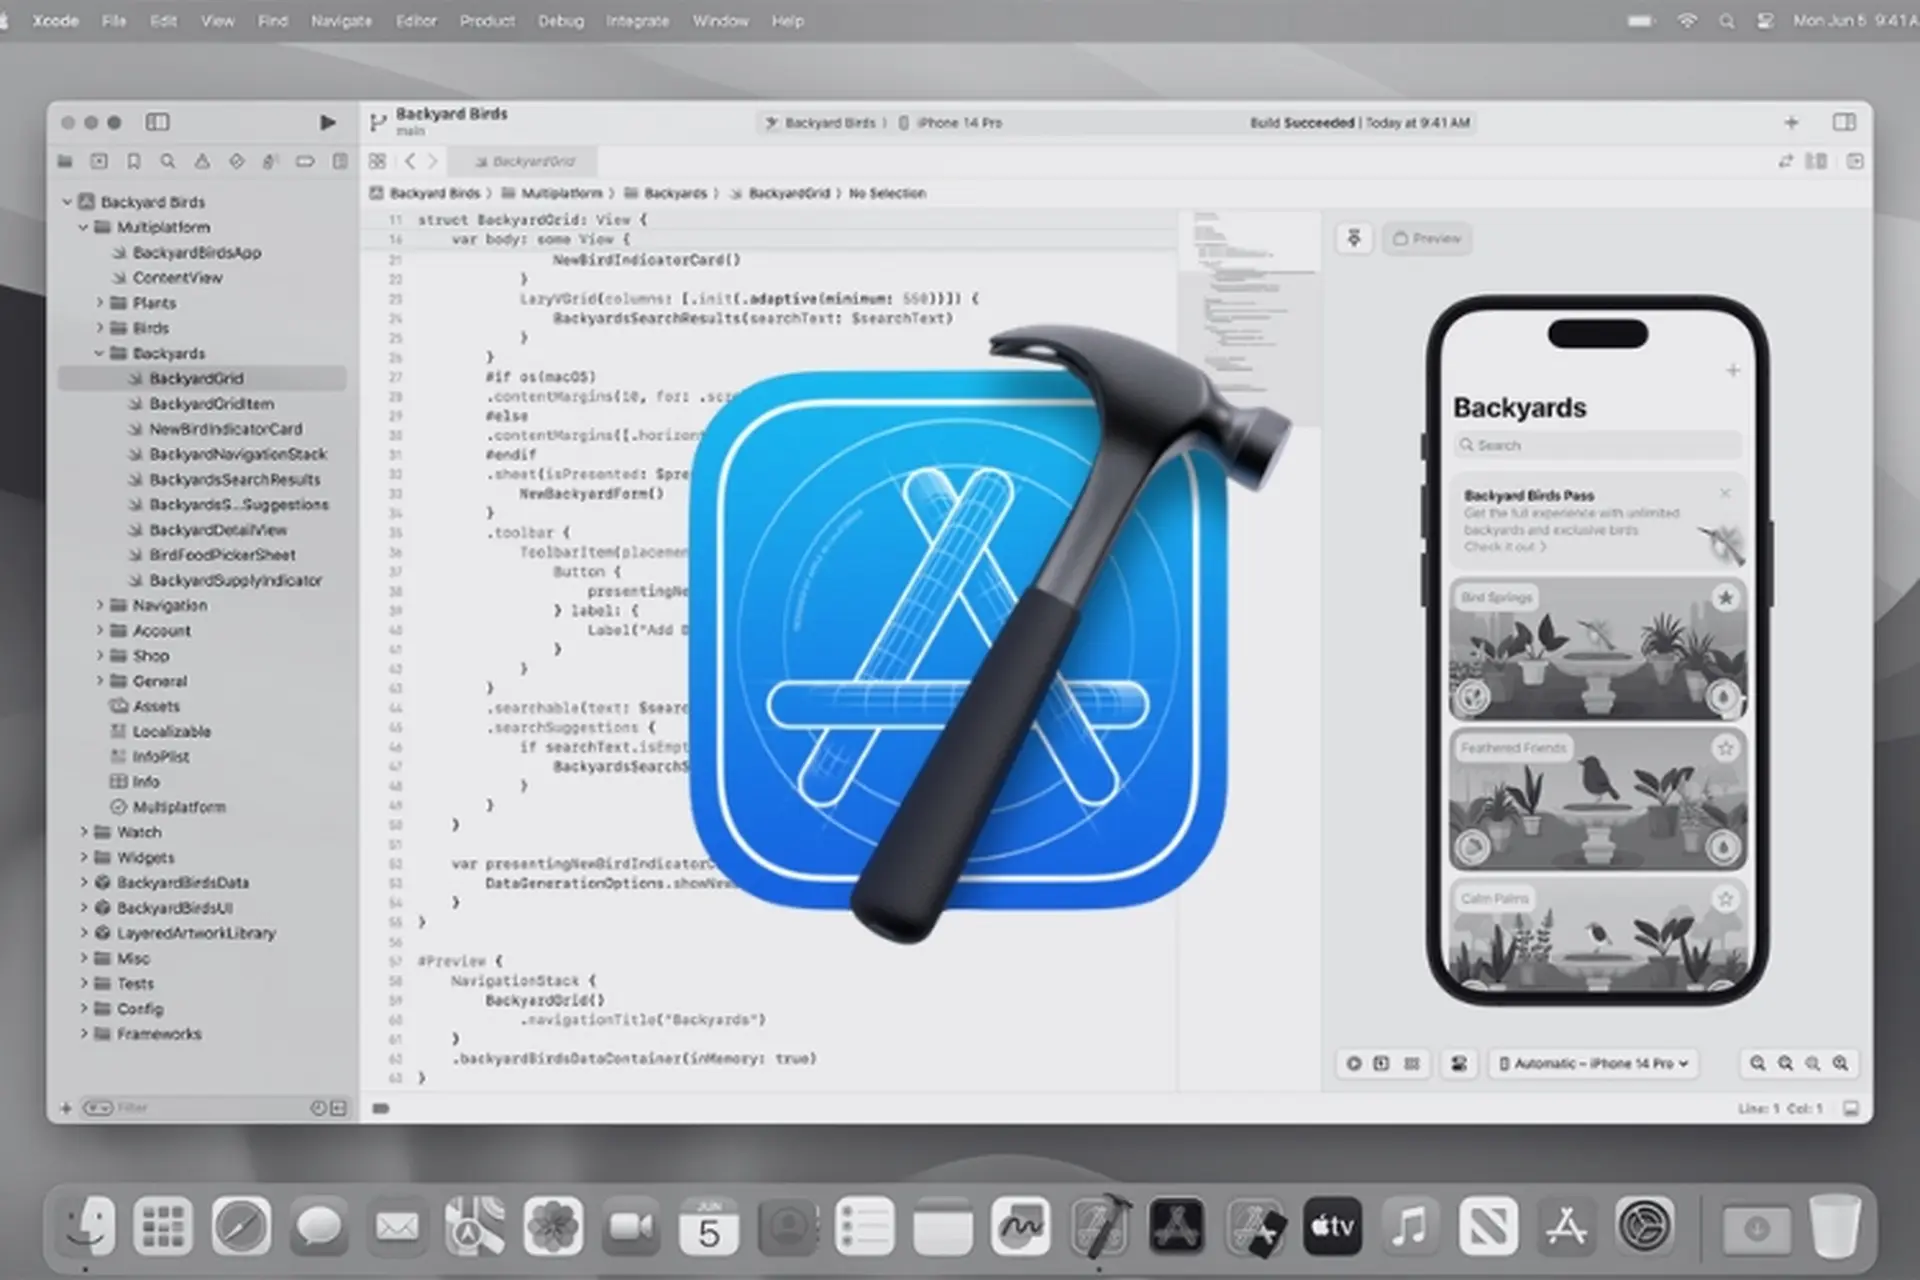This screenshot has width=1920, height=1280.
Task: Click the Search field in the Backyards preview
Action: tap(1597, 445)
